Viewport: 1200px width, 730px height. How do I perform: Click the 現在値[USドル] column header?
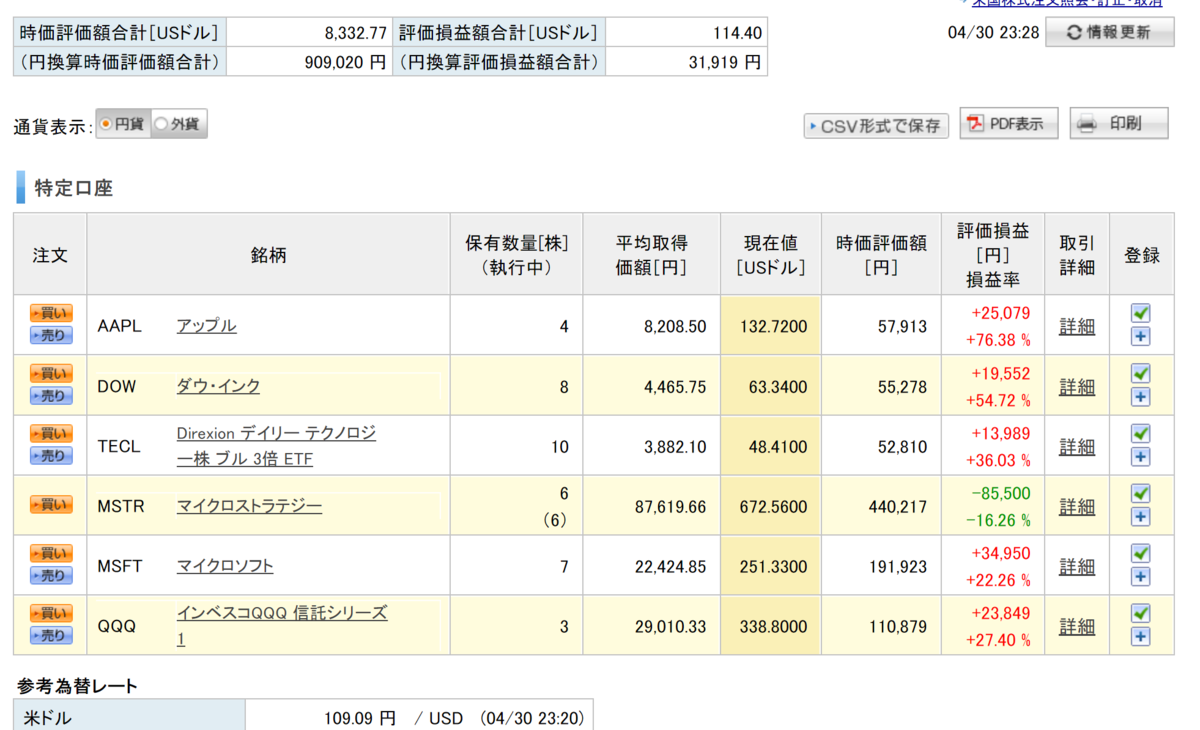point(770,255)
